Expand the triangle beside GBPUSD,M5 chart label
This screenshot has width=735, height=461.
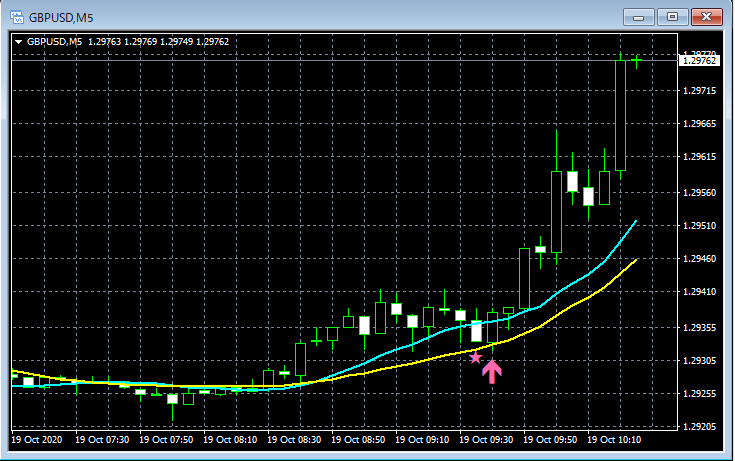click(18, 42)
